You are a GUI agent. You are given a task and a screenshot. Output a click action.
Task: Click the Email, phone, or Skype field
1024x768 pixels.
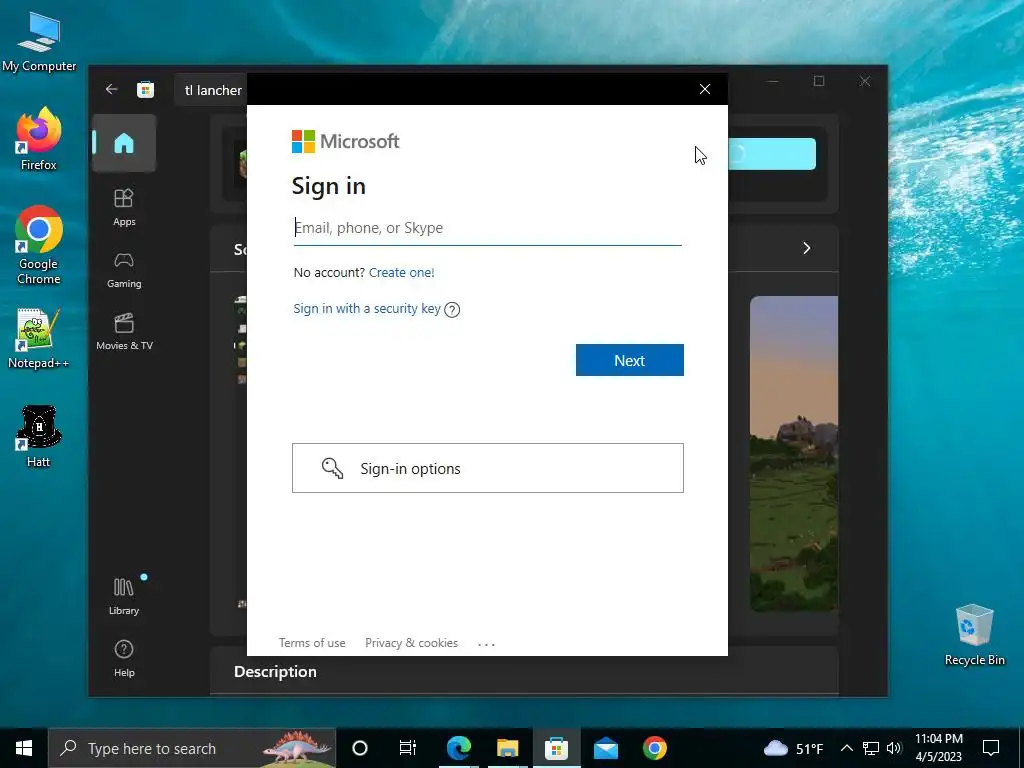(487, 228)
